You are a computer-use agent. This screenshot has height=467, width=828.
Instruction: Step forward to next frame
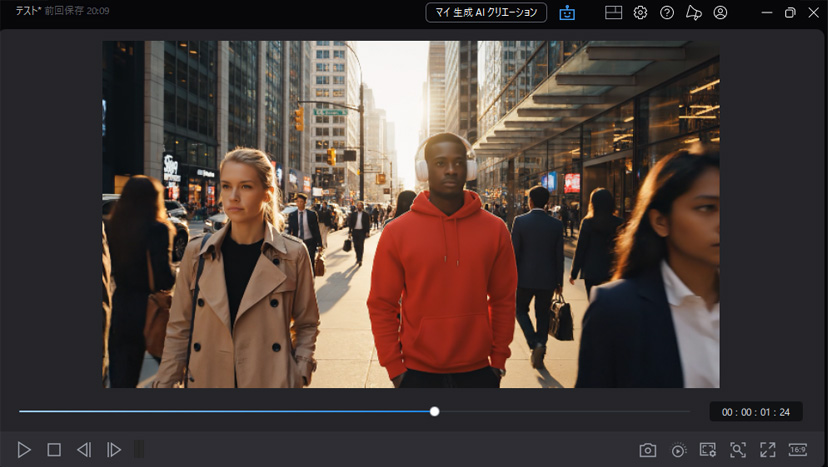pyautogui.click(x=114, y=450)
